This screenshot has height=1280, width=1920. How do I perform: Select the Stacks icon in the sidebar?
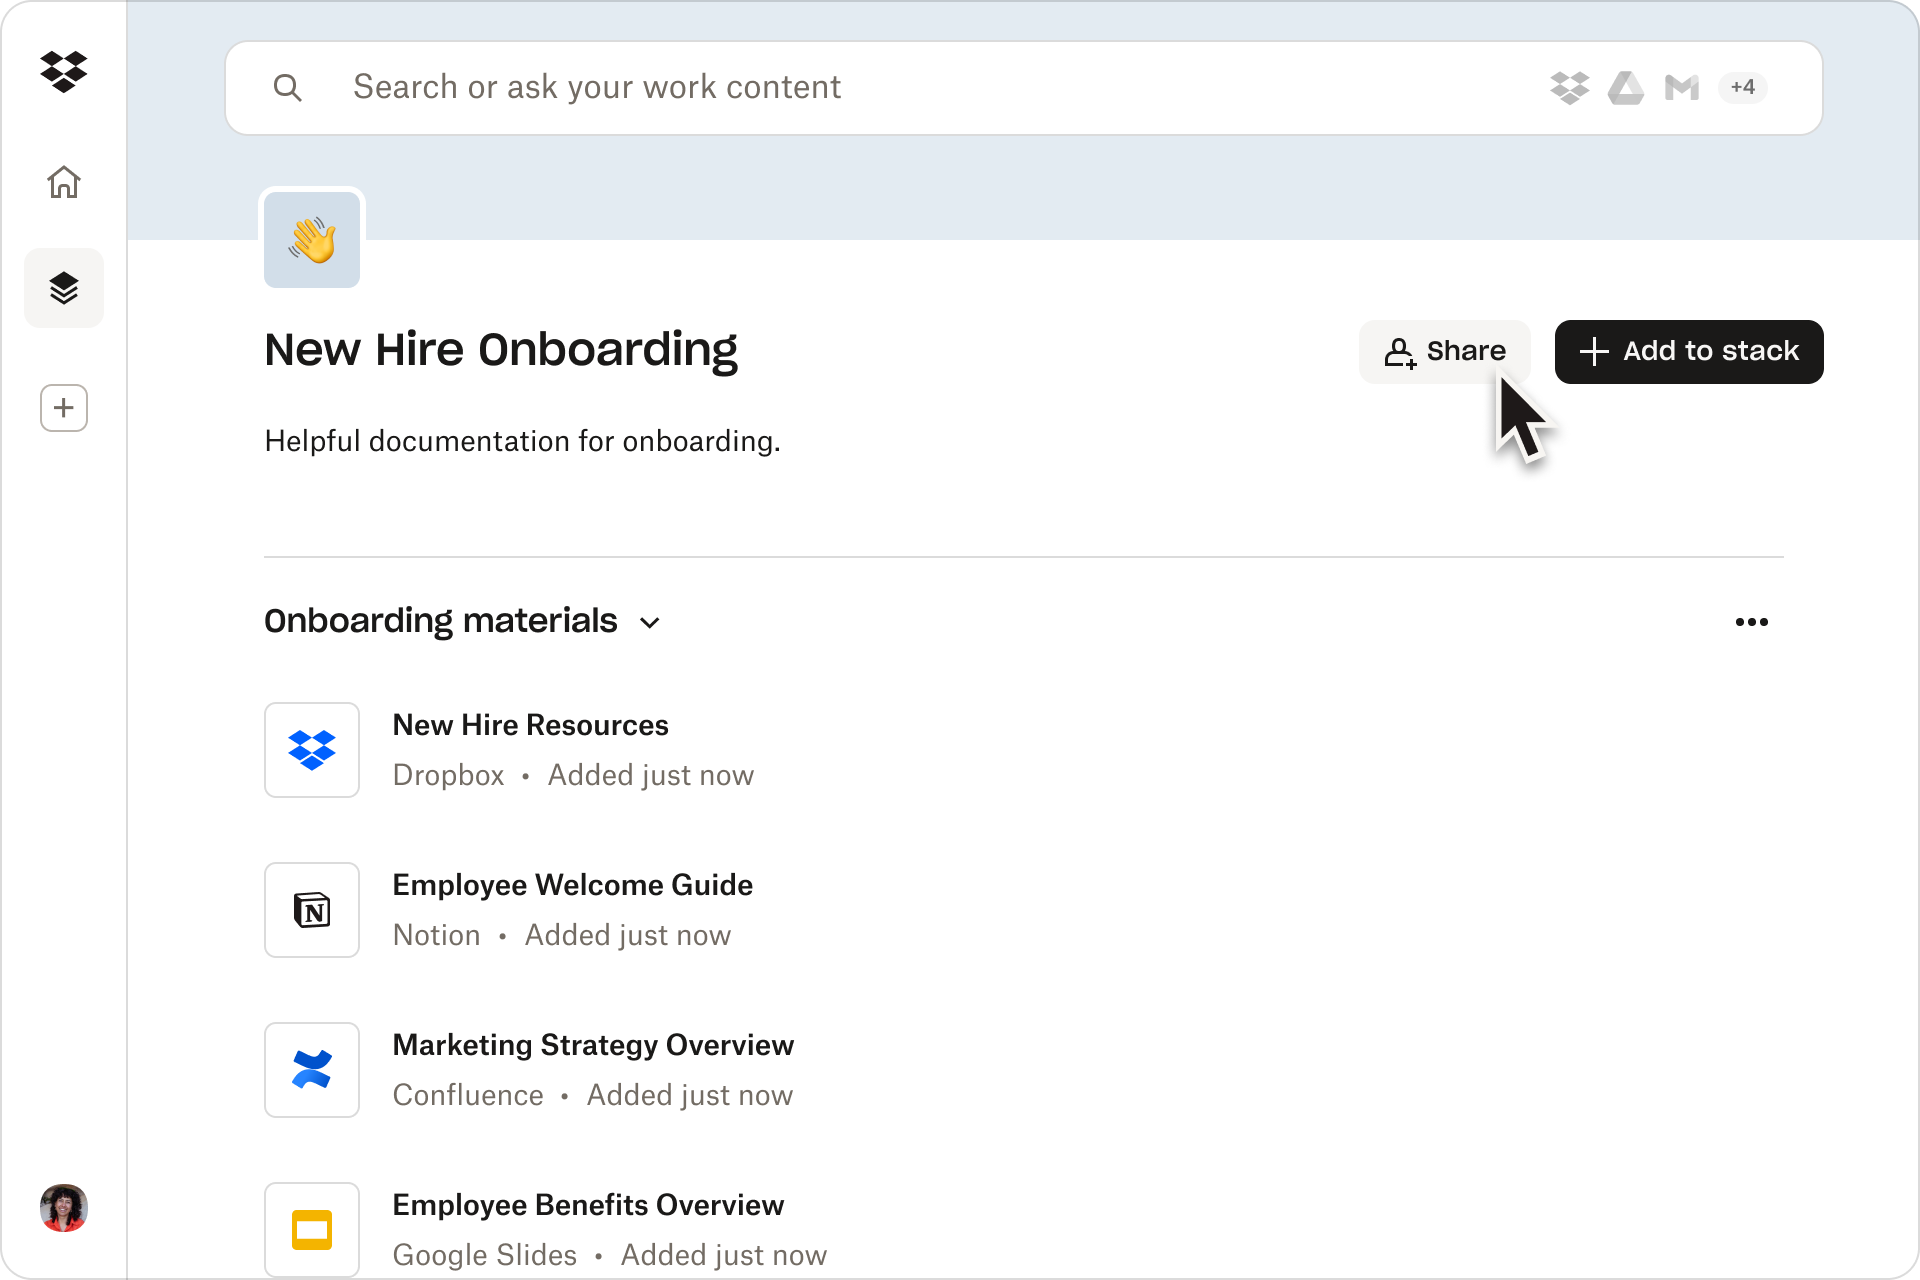click(x=63, y=288)
